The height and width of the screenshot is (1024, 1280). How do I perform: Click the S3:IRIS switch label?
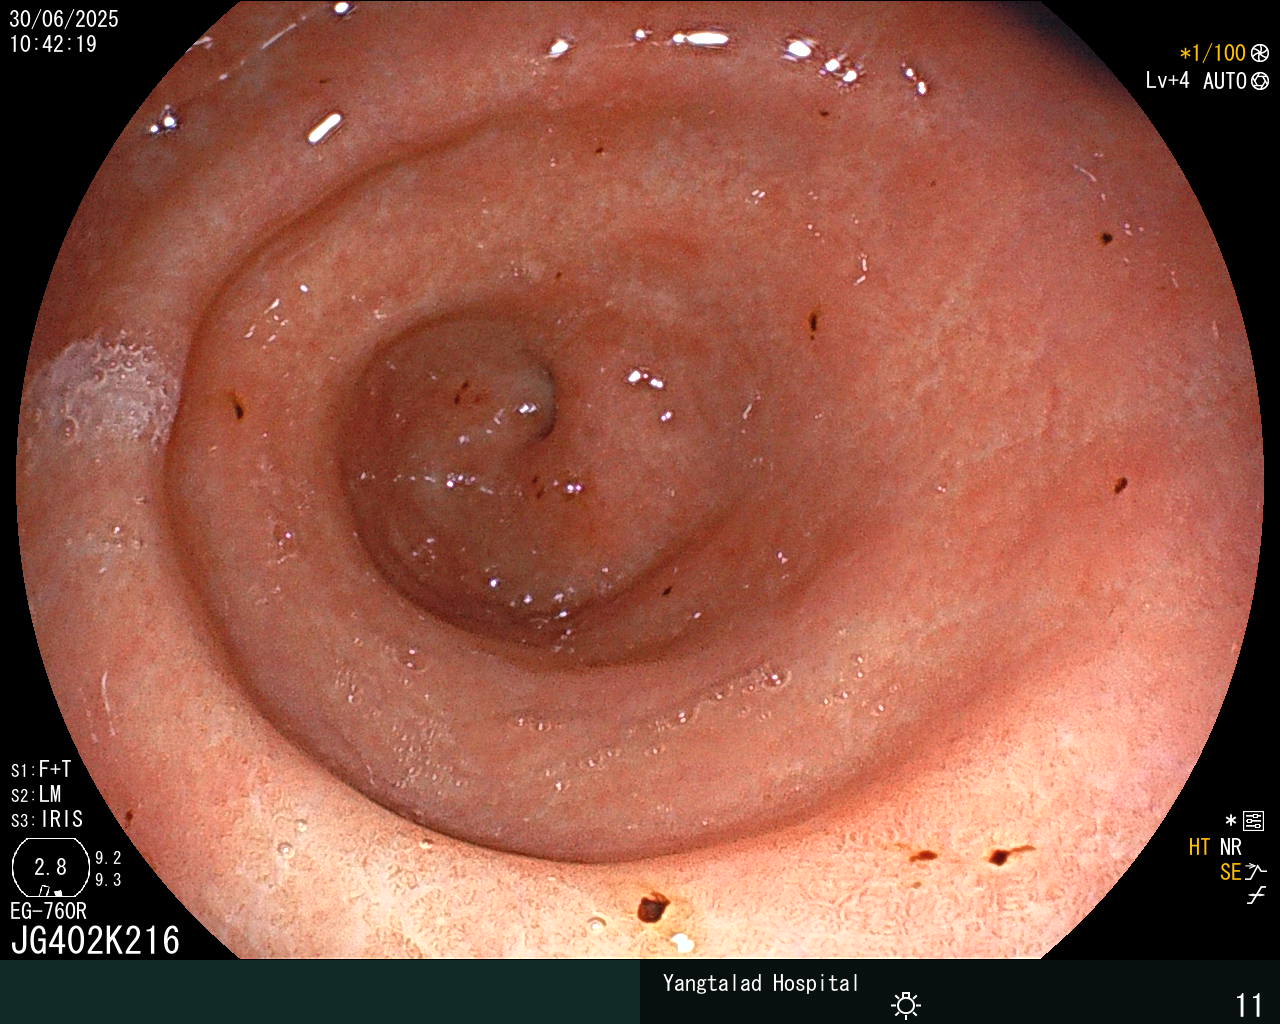pyautogui.click(x=47, y=820)
